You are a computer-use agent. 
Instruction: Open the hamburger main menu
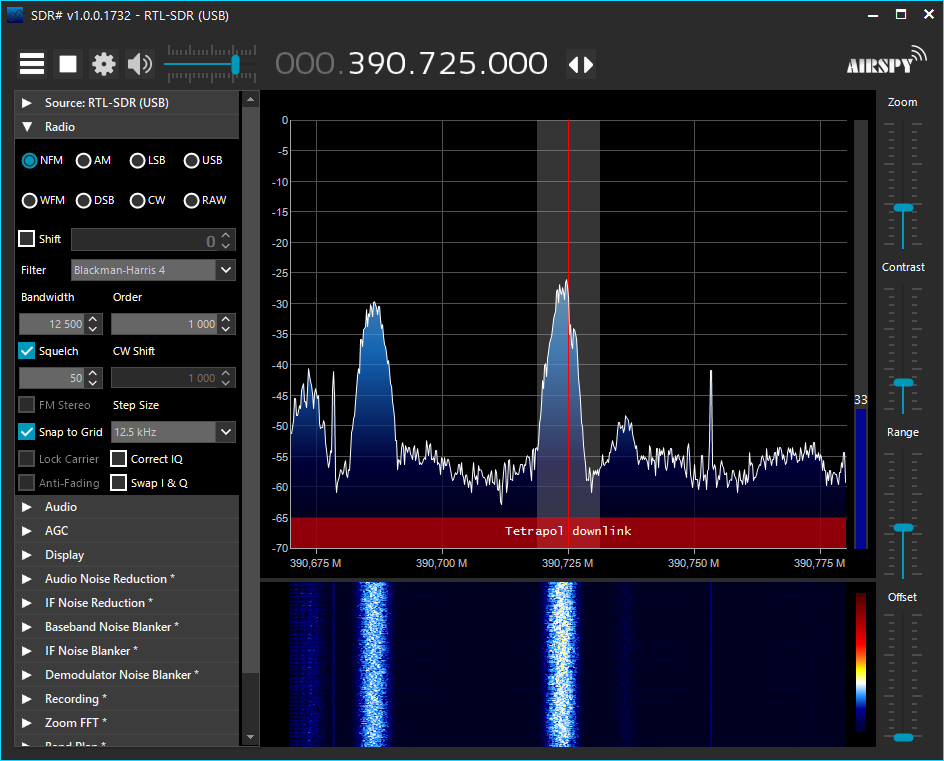click(32, 64)
